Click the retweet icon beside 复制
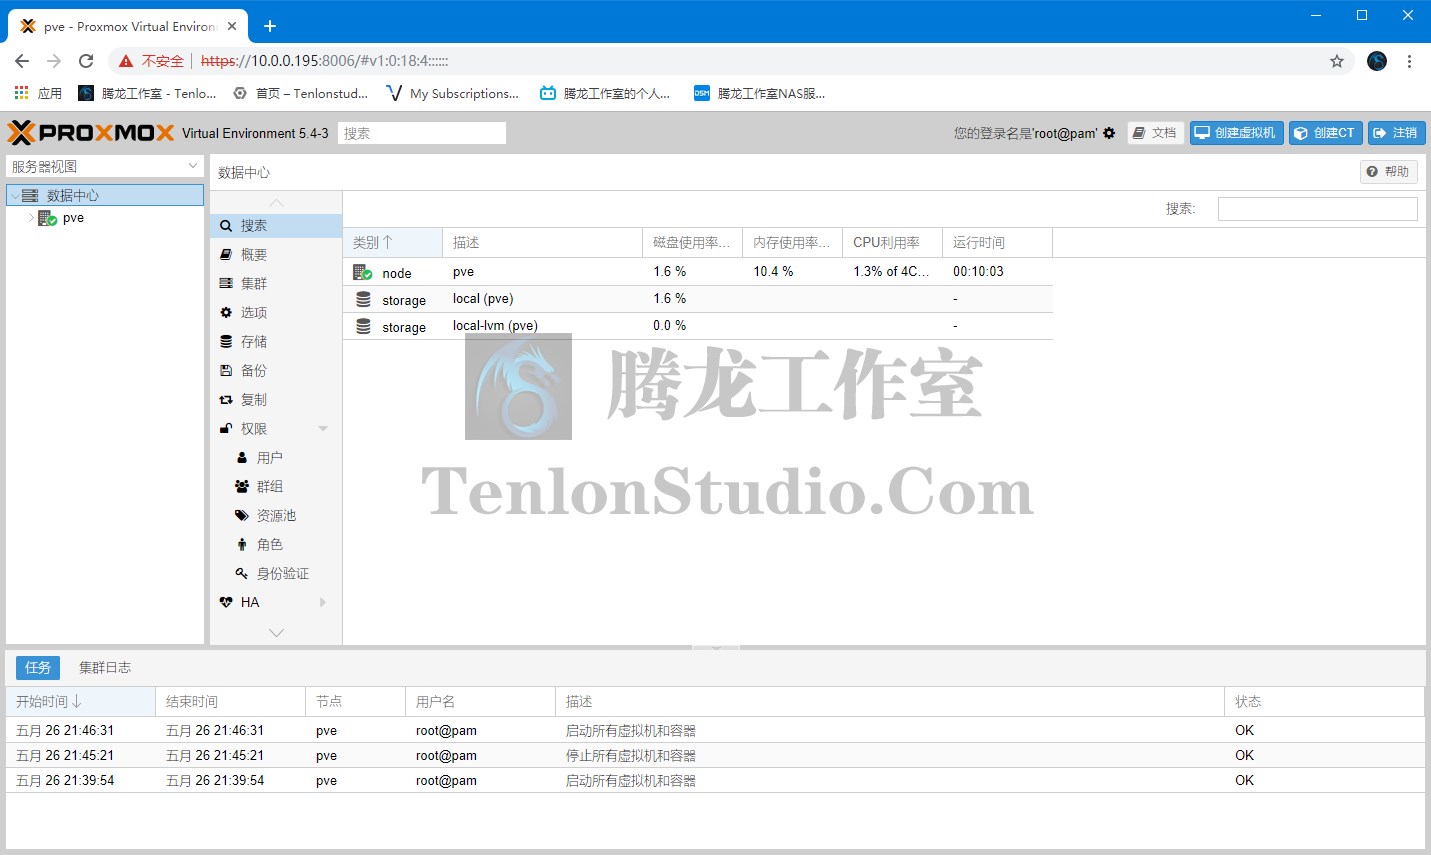The height and width of the screenshot is (855, 1431). [226, 400]
